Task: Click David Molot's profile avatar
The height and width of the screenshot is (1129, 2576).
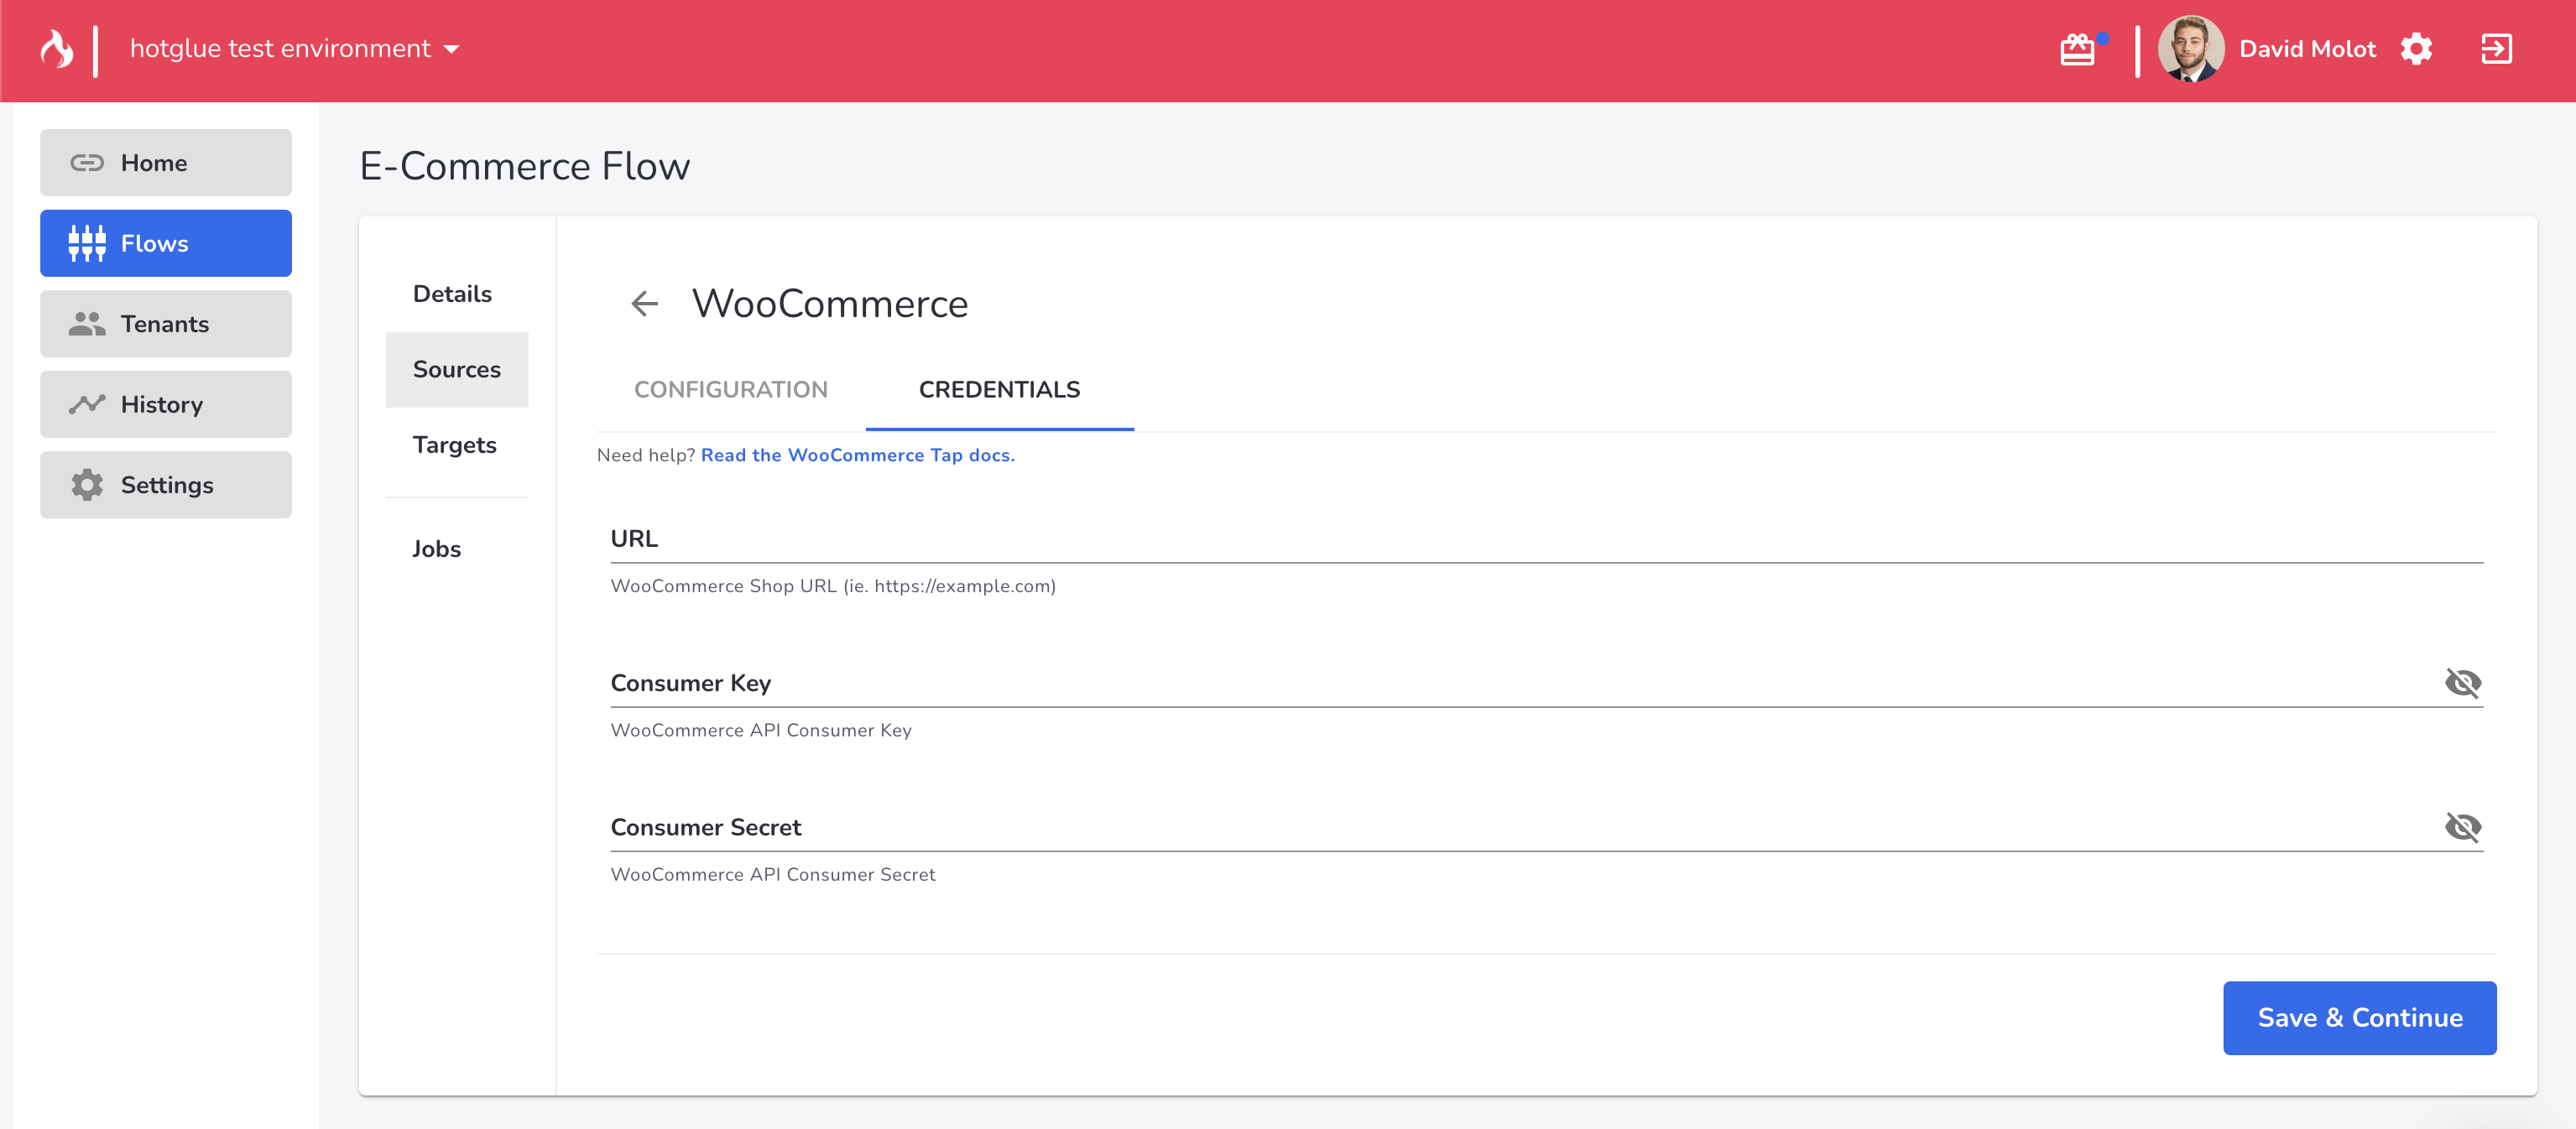Action: pyautogui.click(x=2190, y=49)
